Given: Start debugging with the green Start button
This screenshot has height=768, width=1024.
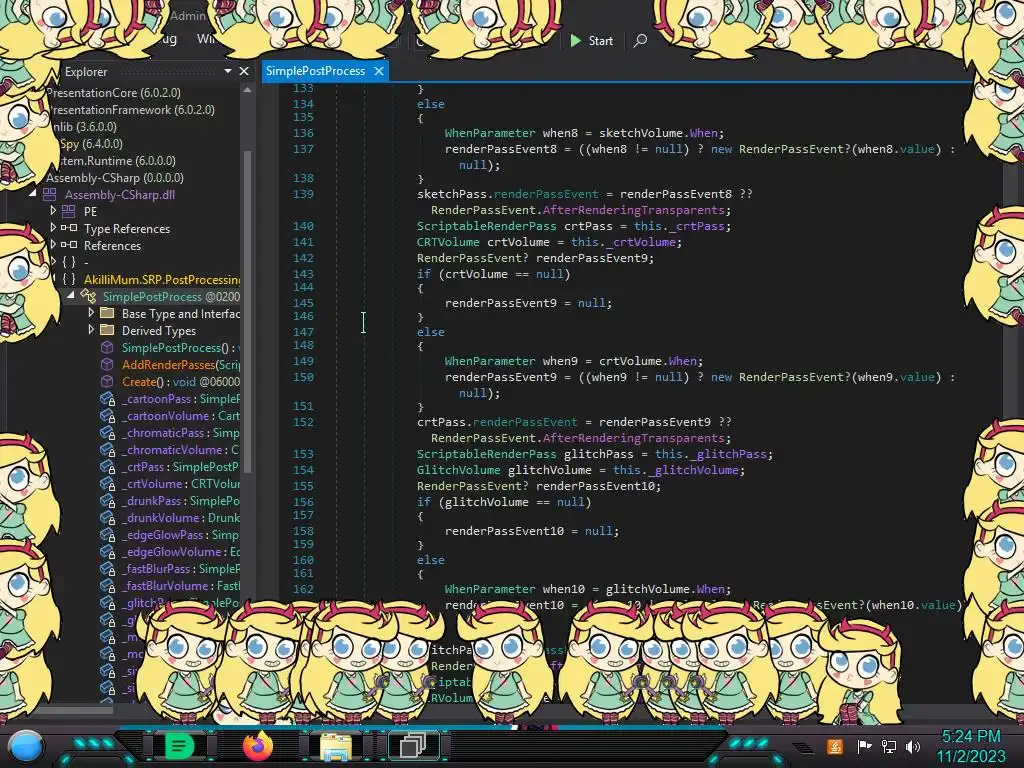Looking at the screenshot, I should pos(591,40).
